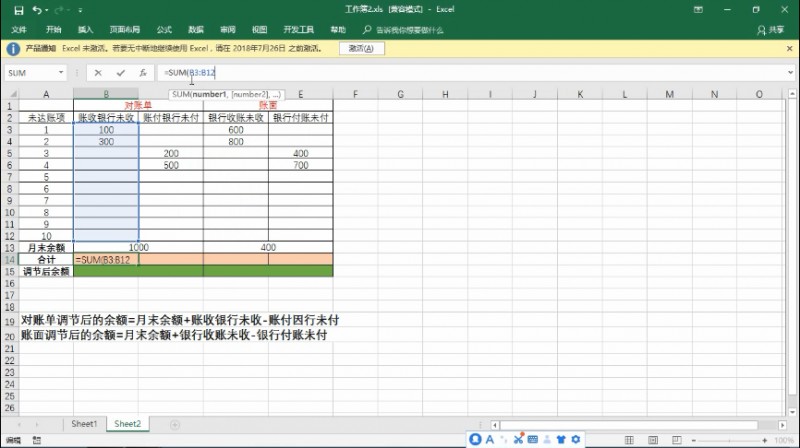800x448 pixels.
Task: Click the IME shirt skin icon
Action: [x=561, y=439]
